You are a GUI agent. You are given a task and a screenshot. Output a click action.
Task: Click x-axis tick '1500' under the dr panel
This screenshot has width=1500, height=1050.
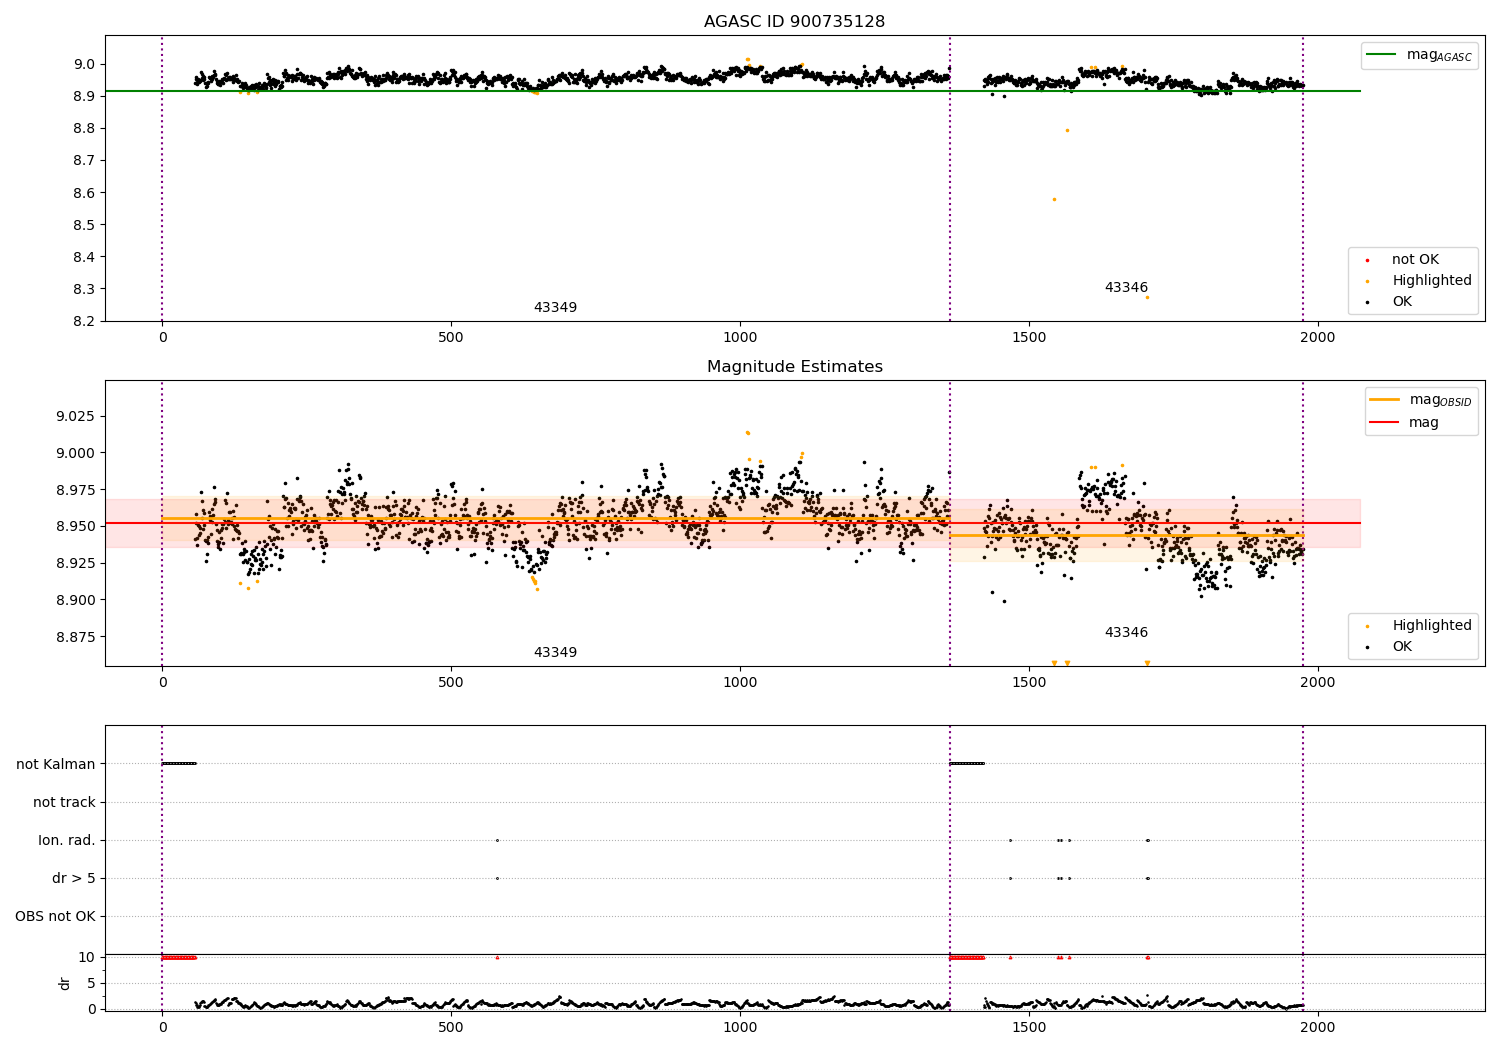point(1029,1028)
